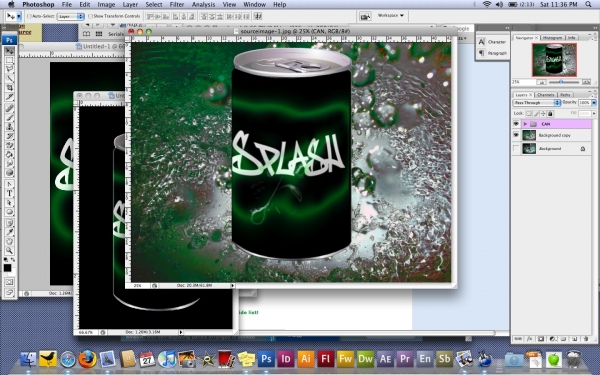Image resolution: width=600 pixels, height=375 pixels.
Task: Select the Background copy layer name
Action: pyautogui.click(x=554, y=135)
